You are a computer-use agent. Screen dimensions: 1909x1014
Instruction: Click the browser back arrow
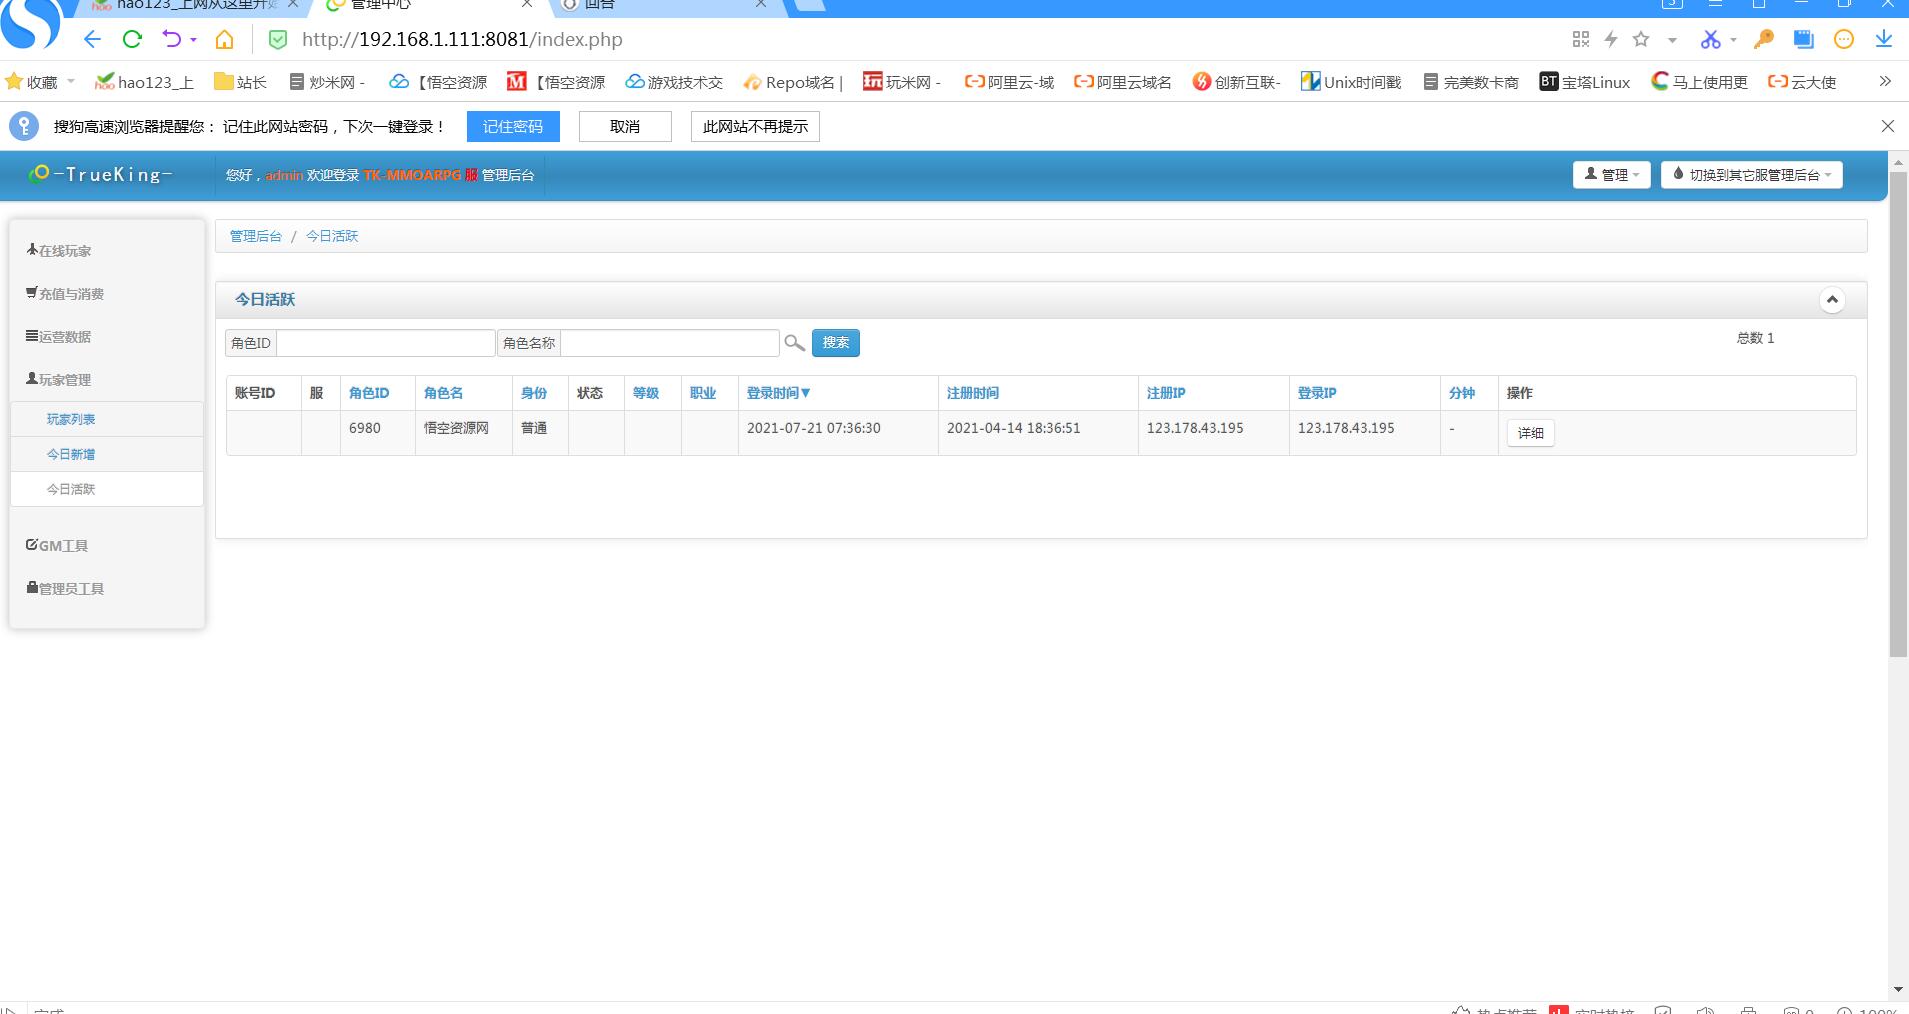pos(92,39)
